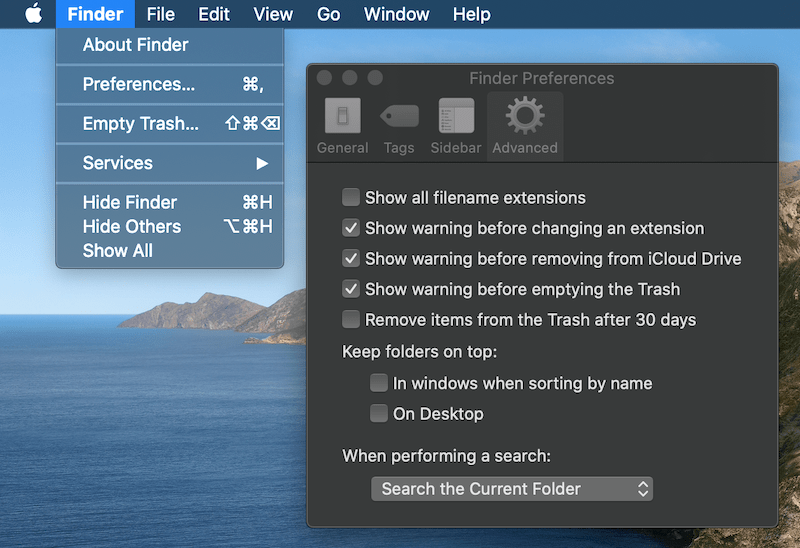The height and width of the screenshot is (548, 800).
Task: Minimize the Finder Preferences window
Action: tap(349, 78)
